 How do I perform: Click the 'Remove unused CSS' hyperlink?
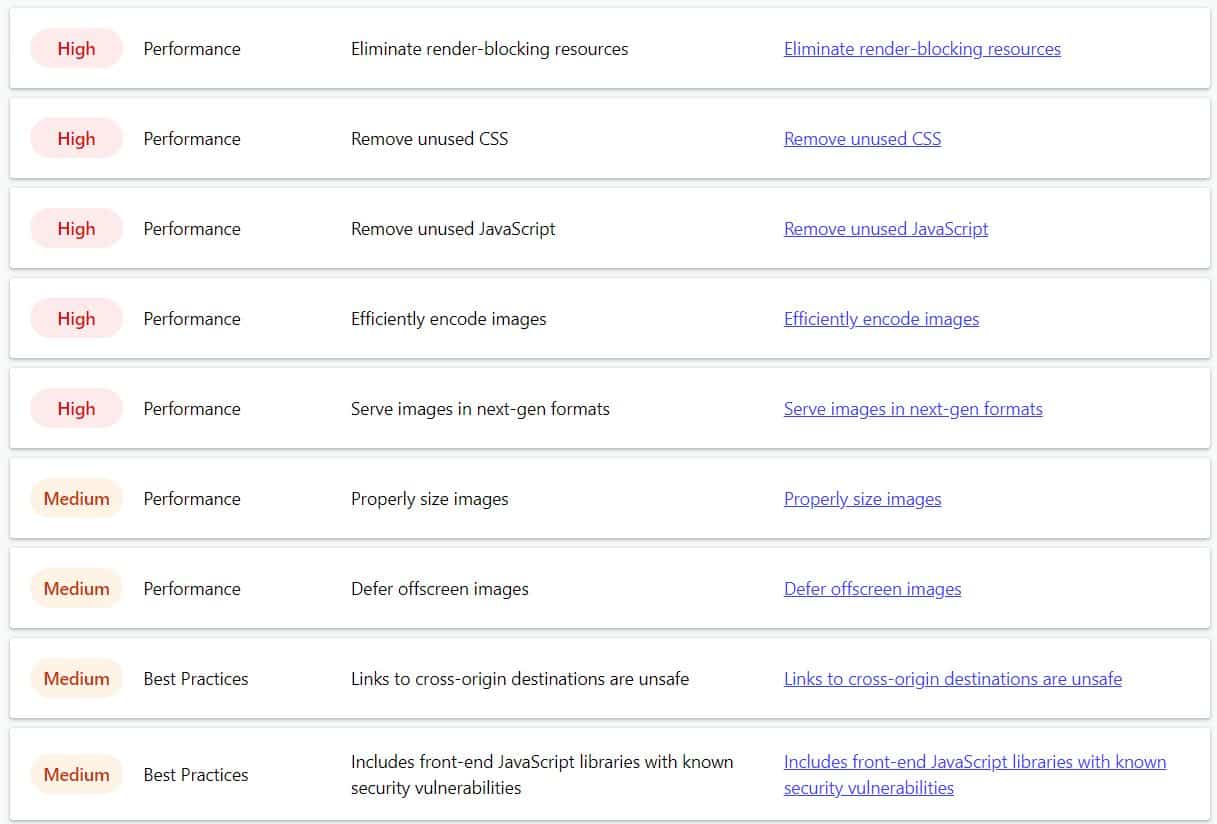click(x=862, y=139)
